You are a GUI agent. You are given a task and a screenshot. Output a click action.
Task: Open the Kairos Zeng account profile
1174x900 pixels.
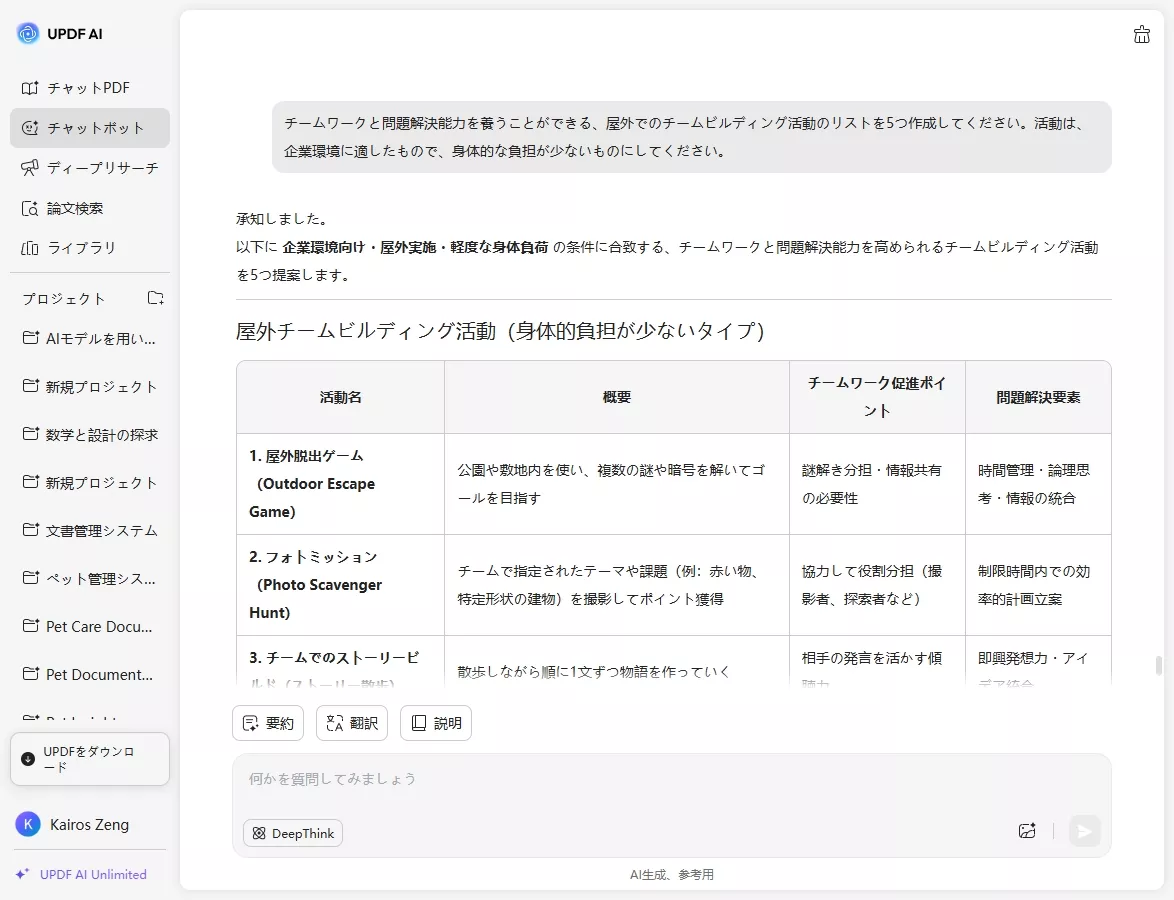click(x=89, y=824)
